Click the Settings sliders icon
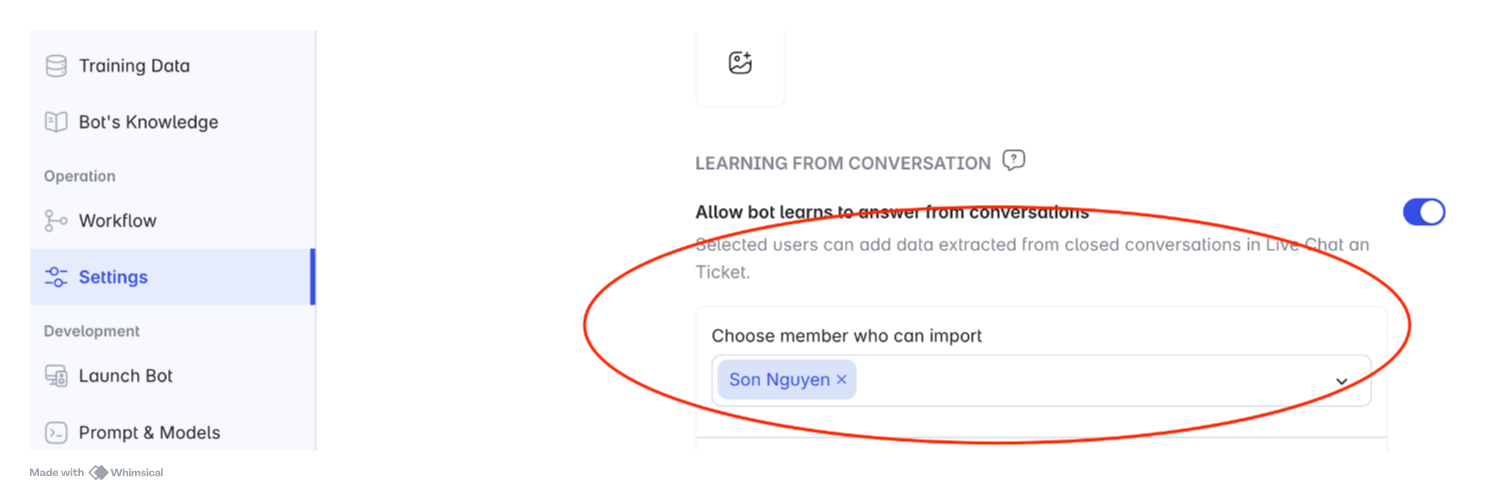The width and height of the screenshot is (1495, 495). [56, 277]
